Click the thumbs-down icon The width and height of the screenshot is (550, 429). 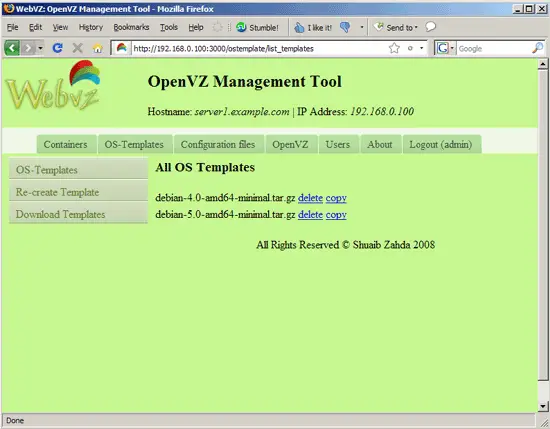[345, 27]
